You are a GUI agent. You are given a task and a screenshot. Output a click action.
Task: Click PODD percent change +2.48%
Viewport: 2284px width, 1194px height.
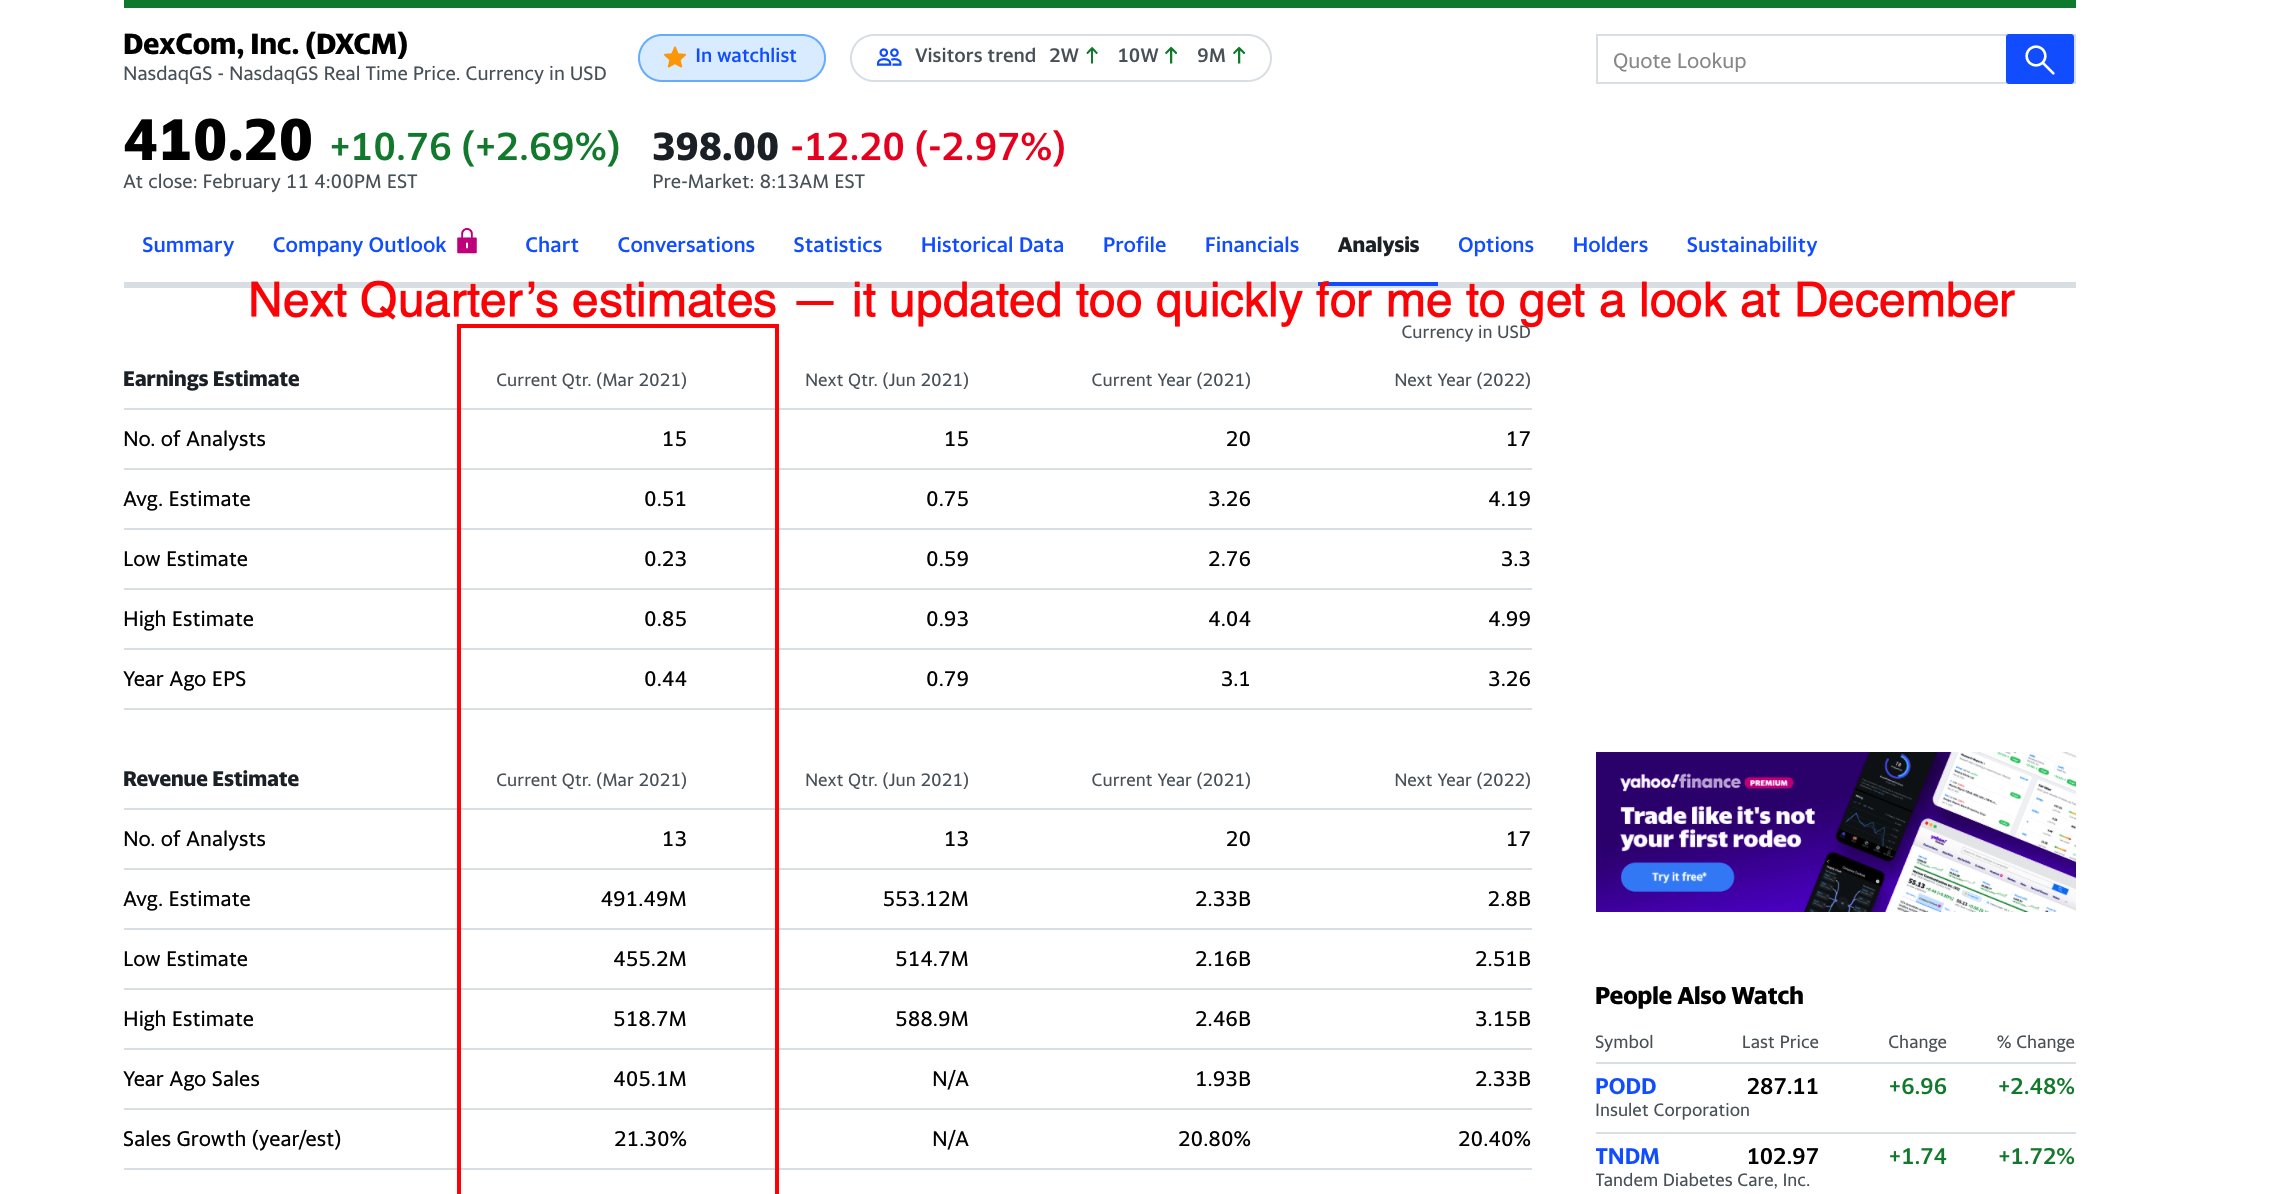2036,1086
